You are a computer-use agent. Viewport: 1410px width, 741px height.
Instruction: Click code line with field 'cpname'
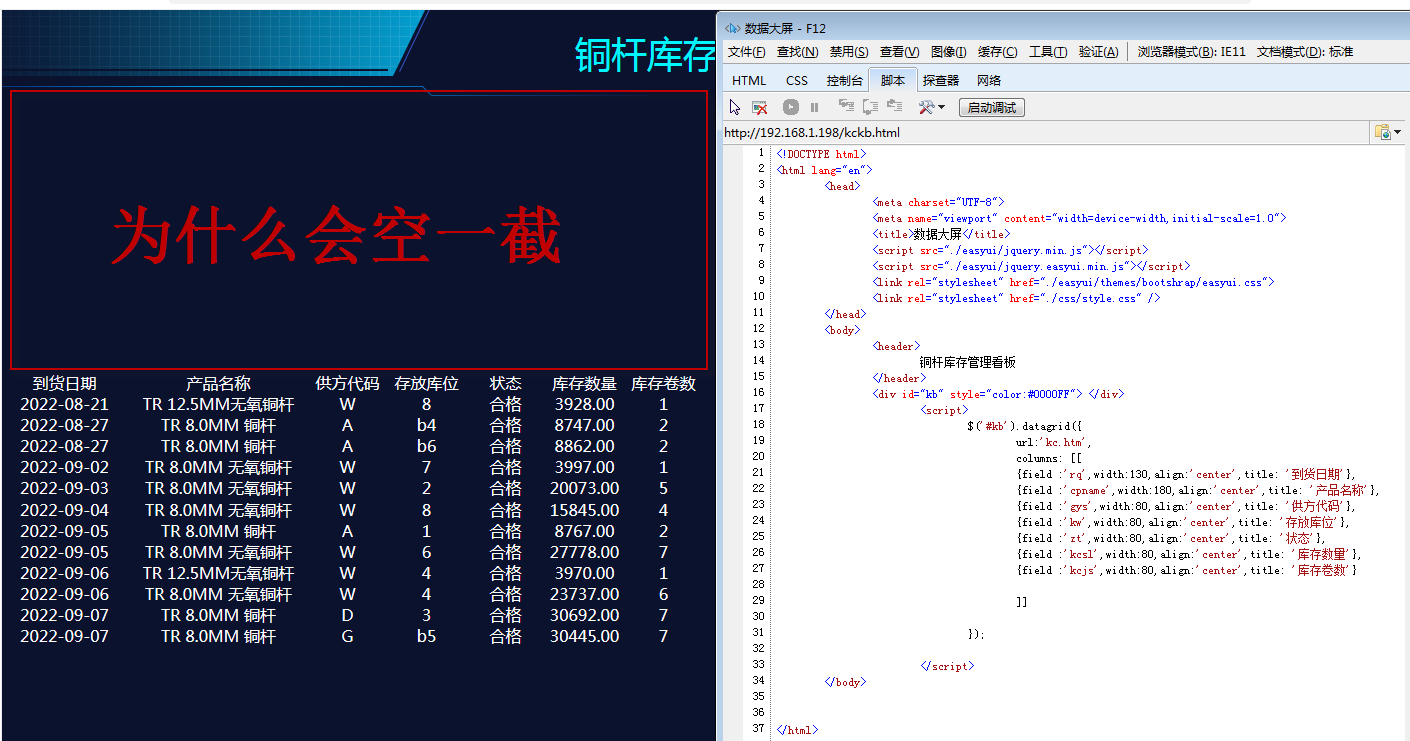coord(1198,490)
